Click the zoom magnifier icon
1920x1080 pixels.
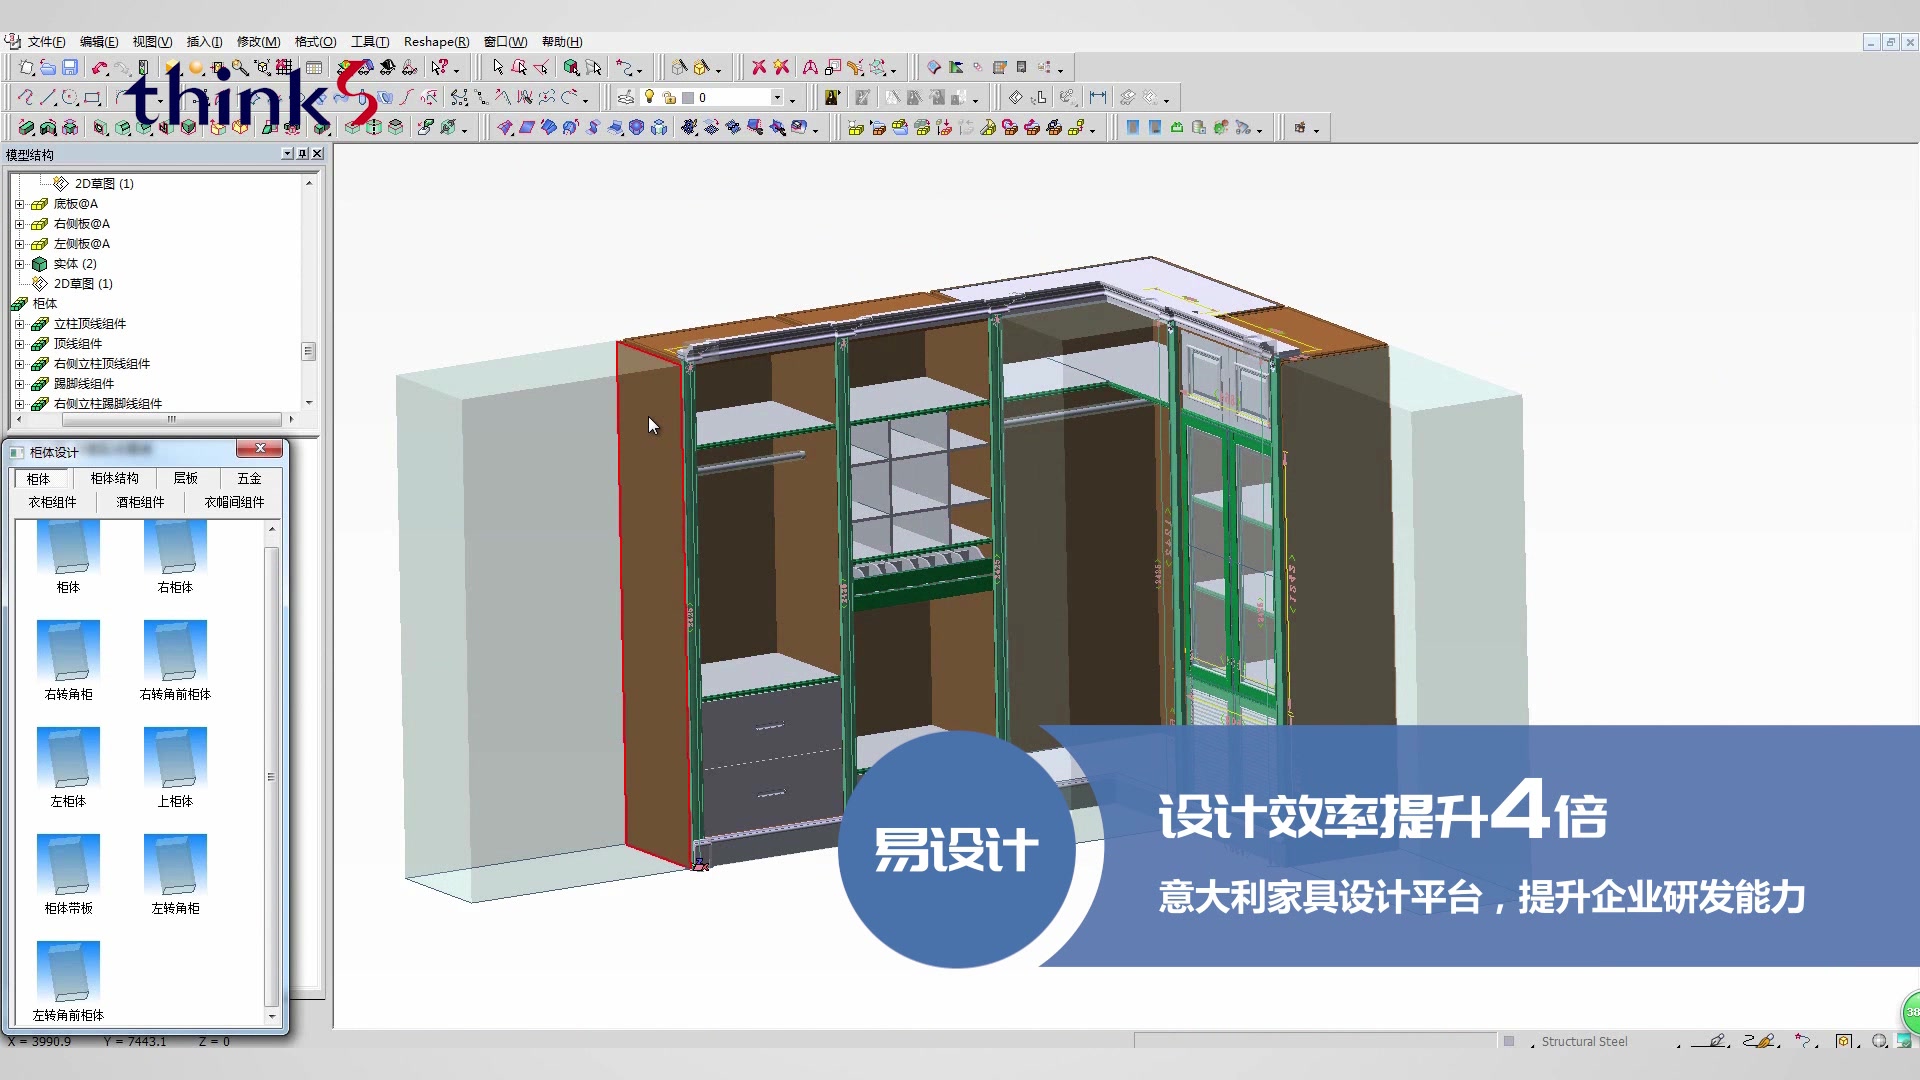tap(240, 67)
